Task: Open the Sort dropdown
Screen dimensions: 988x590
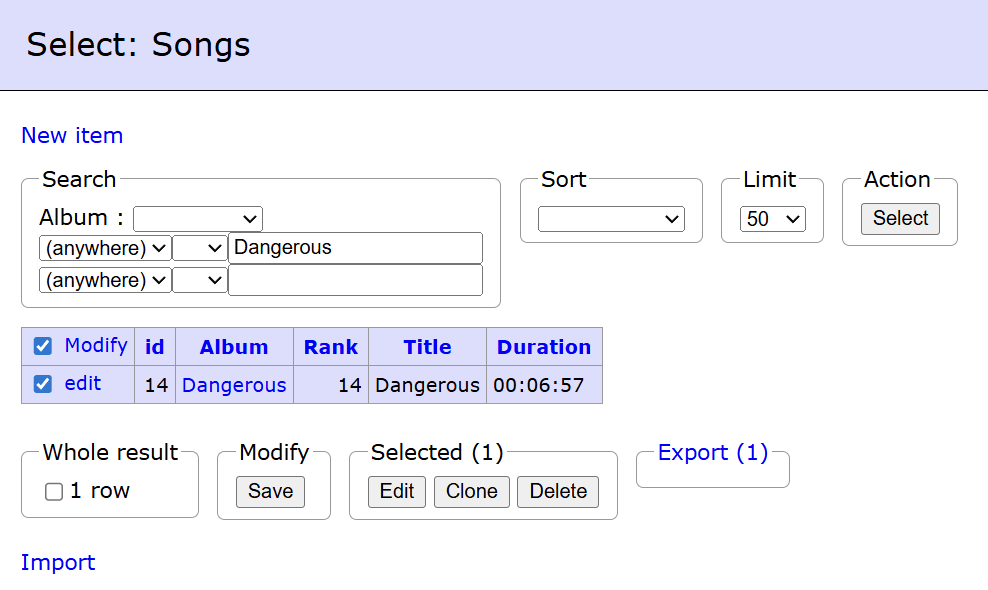Action: [610, 219]
